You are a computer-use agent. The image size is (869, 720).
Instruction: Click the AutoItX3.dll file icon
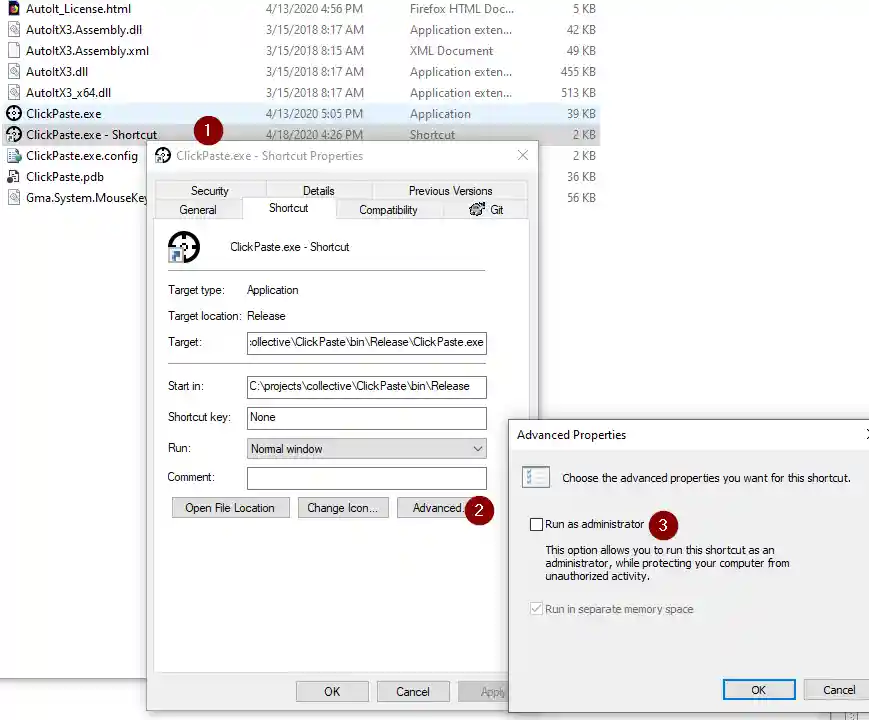point(12,71)
